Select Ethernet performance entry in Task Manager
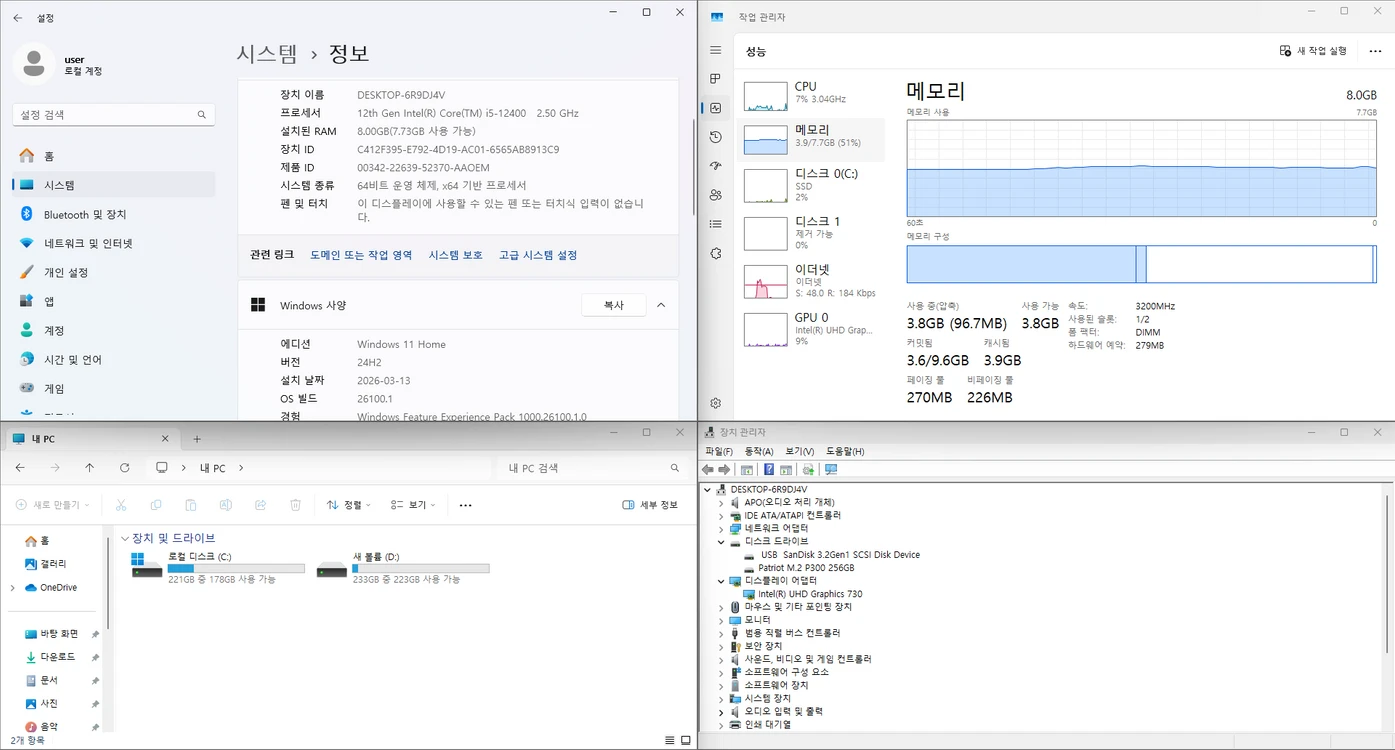Viewport: 1395px width, 750px height. coord(812,281)
